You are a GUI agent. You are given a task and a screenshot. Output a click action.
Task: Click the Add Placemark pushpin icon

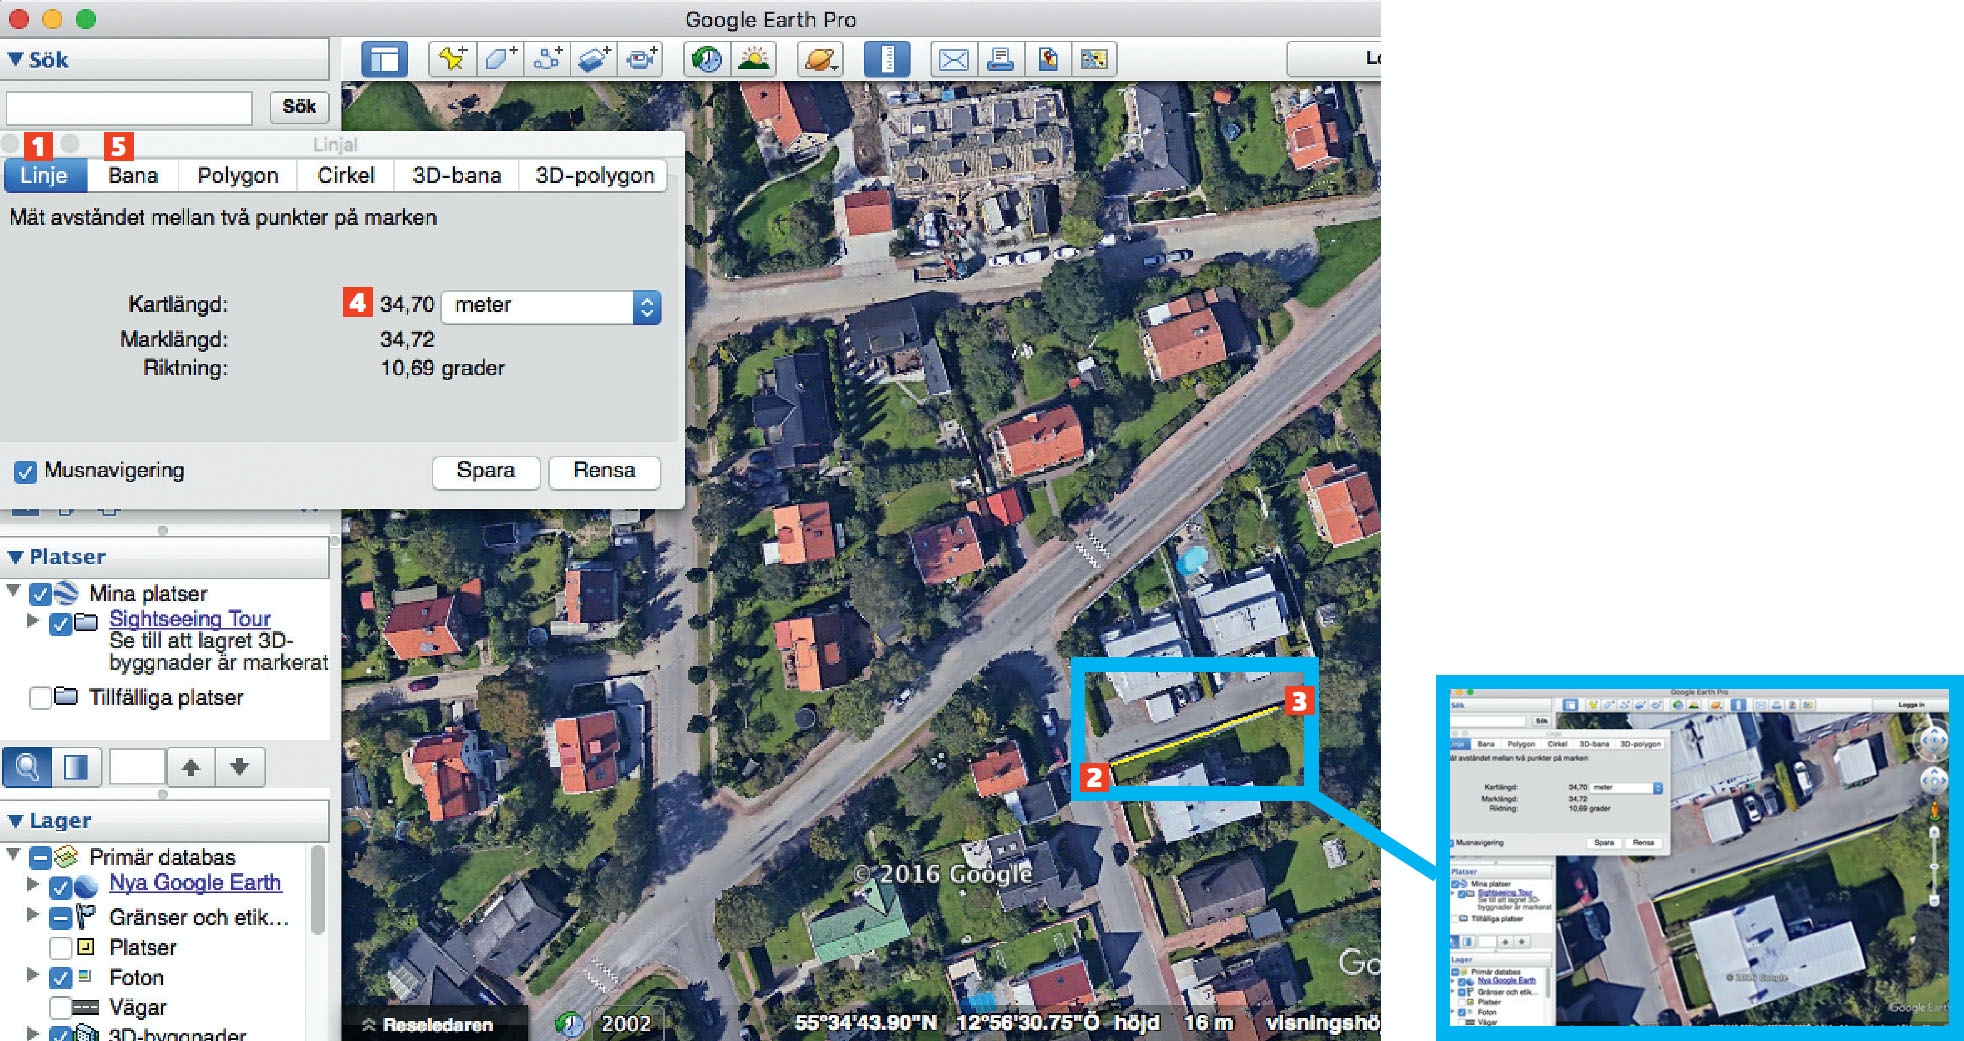click(452, 59)
